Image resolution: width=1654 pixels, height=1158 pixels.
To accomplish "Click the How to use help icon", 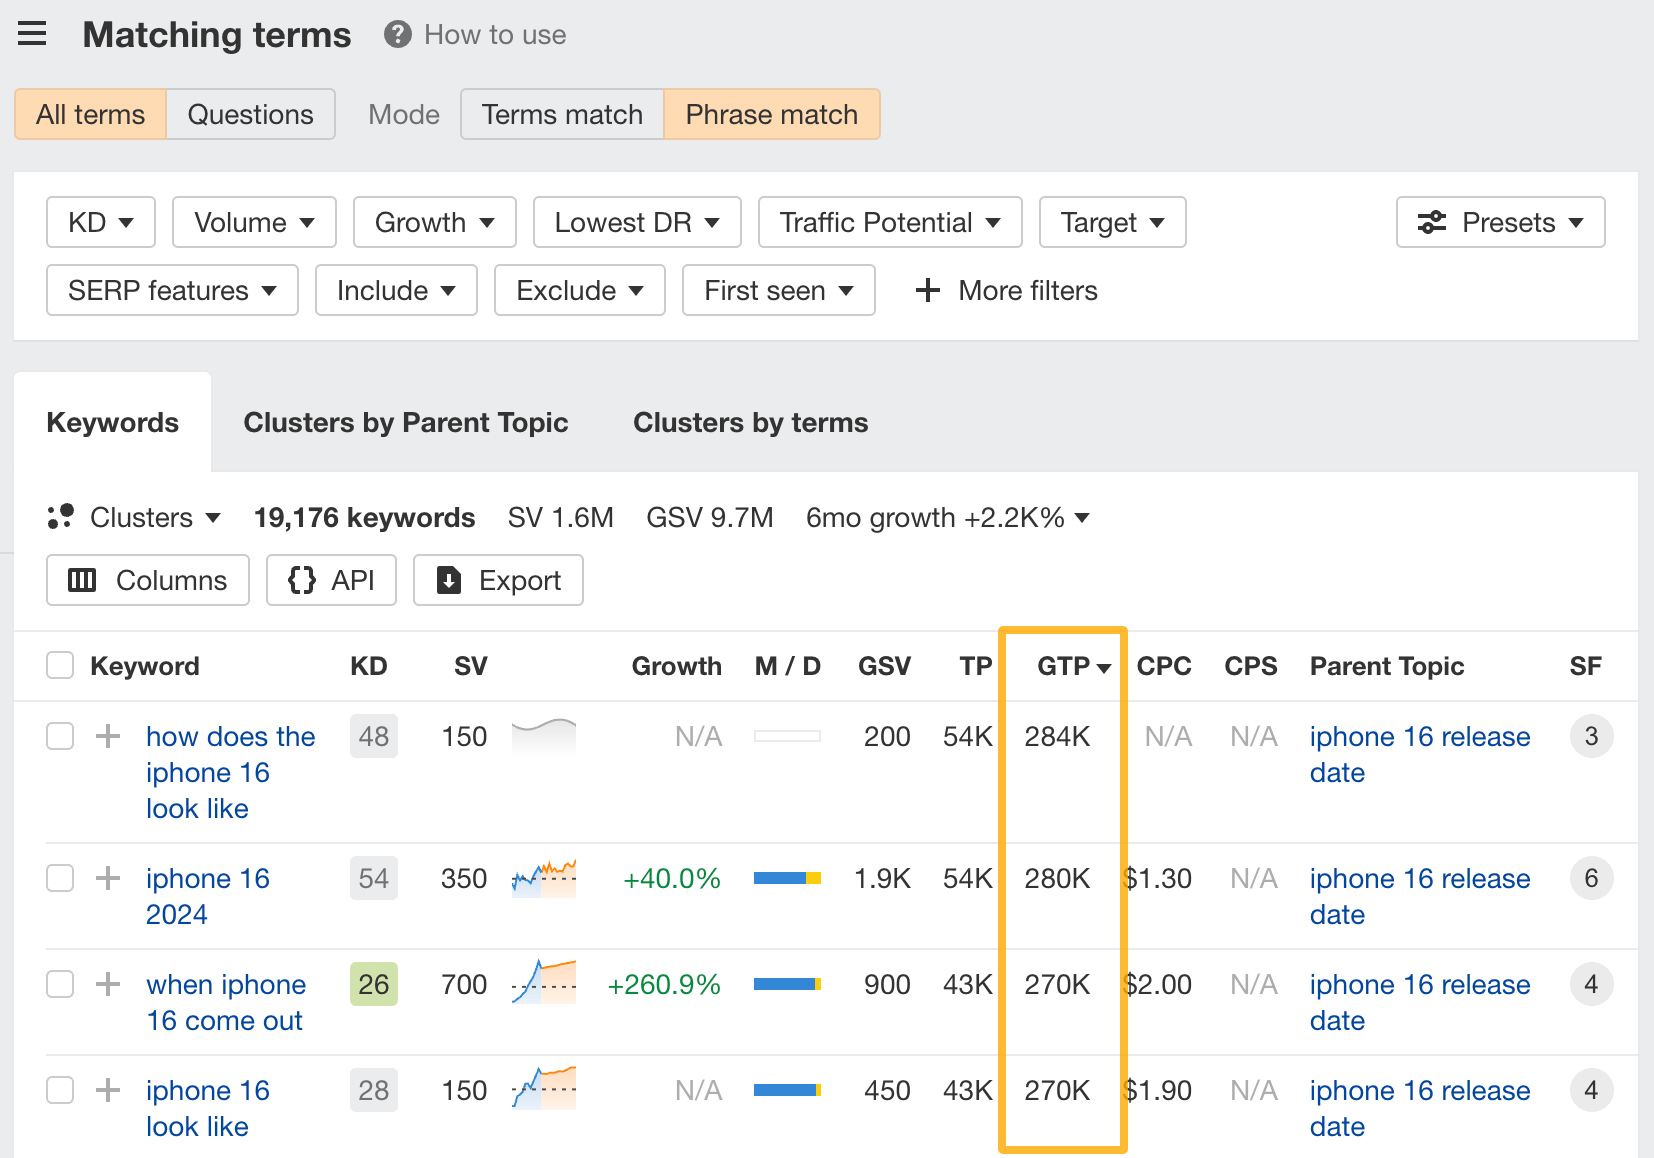I will [x=398, y=35].
